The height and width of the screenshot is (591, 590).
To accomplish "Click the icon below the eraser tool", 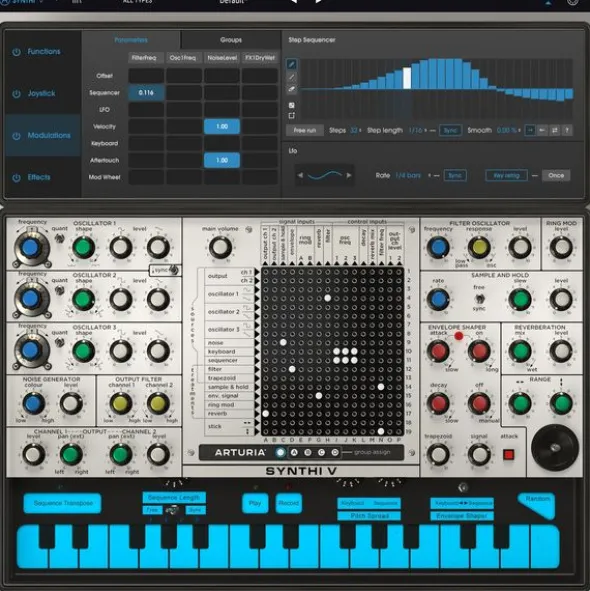I will point(291,105).
